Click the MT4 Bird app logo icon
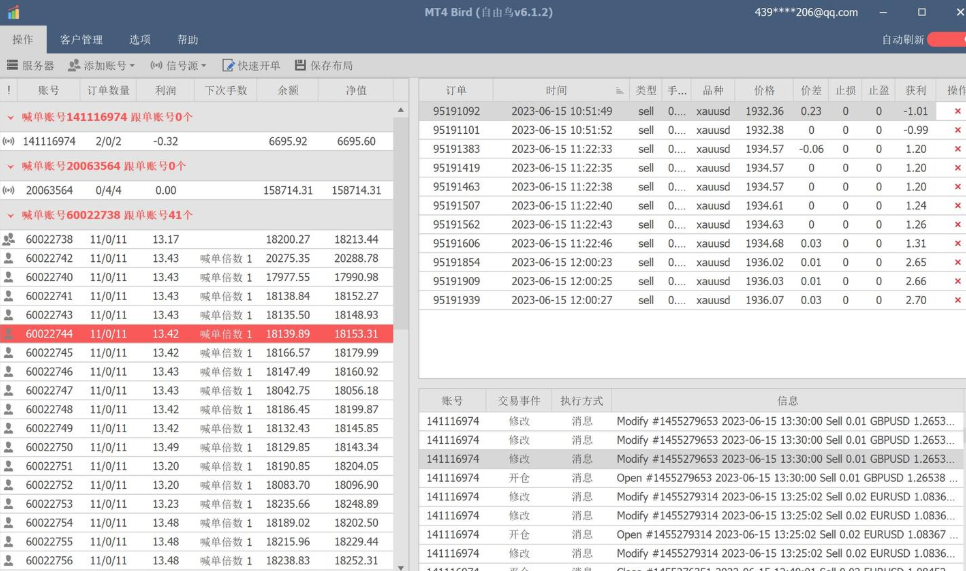This screenshot has width=966, height=571. [12, 12]
